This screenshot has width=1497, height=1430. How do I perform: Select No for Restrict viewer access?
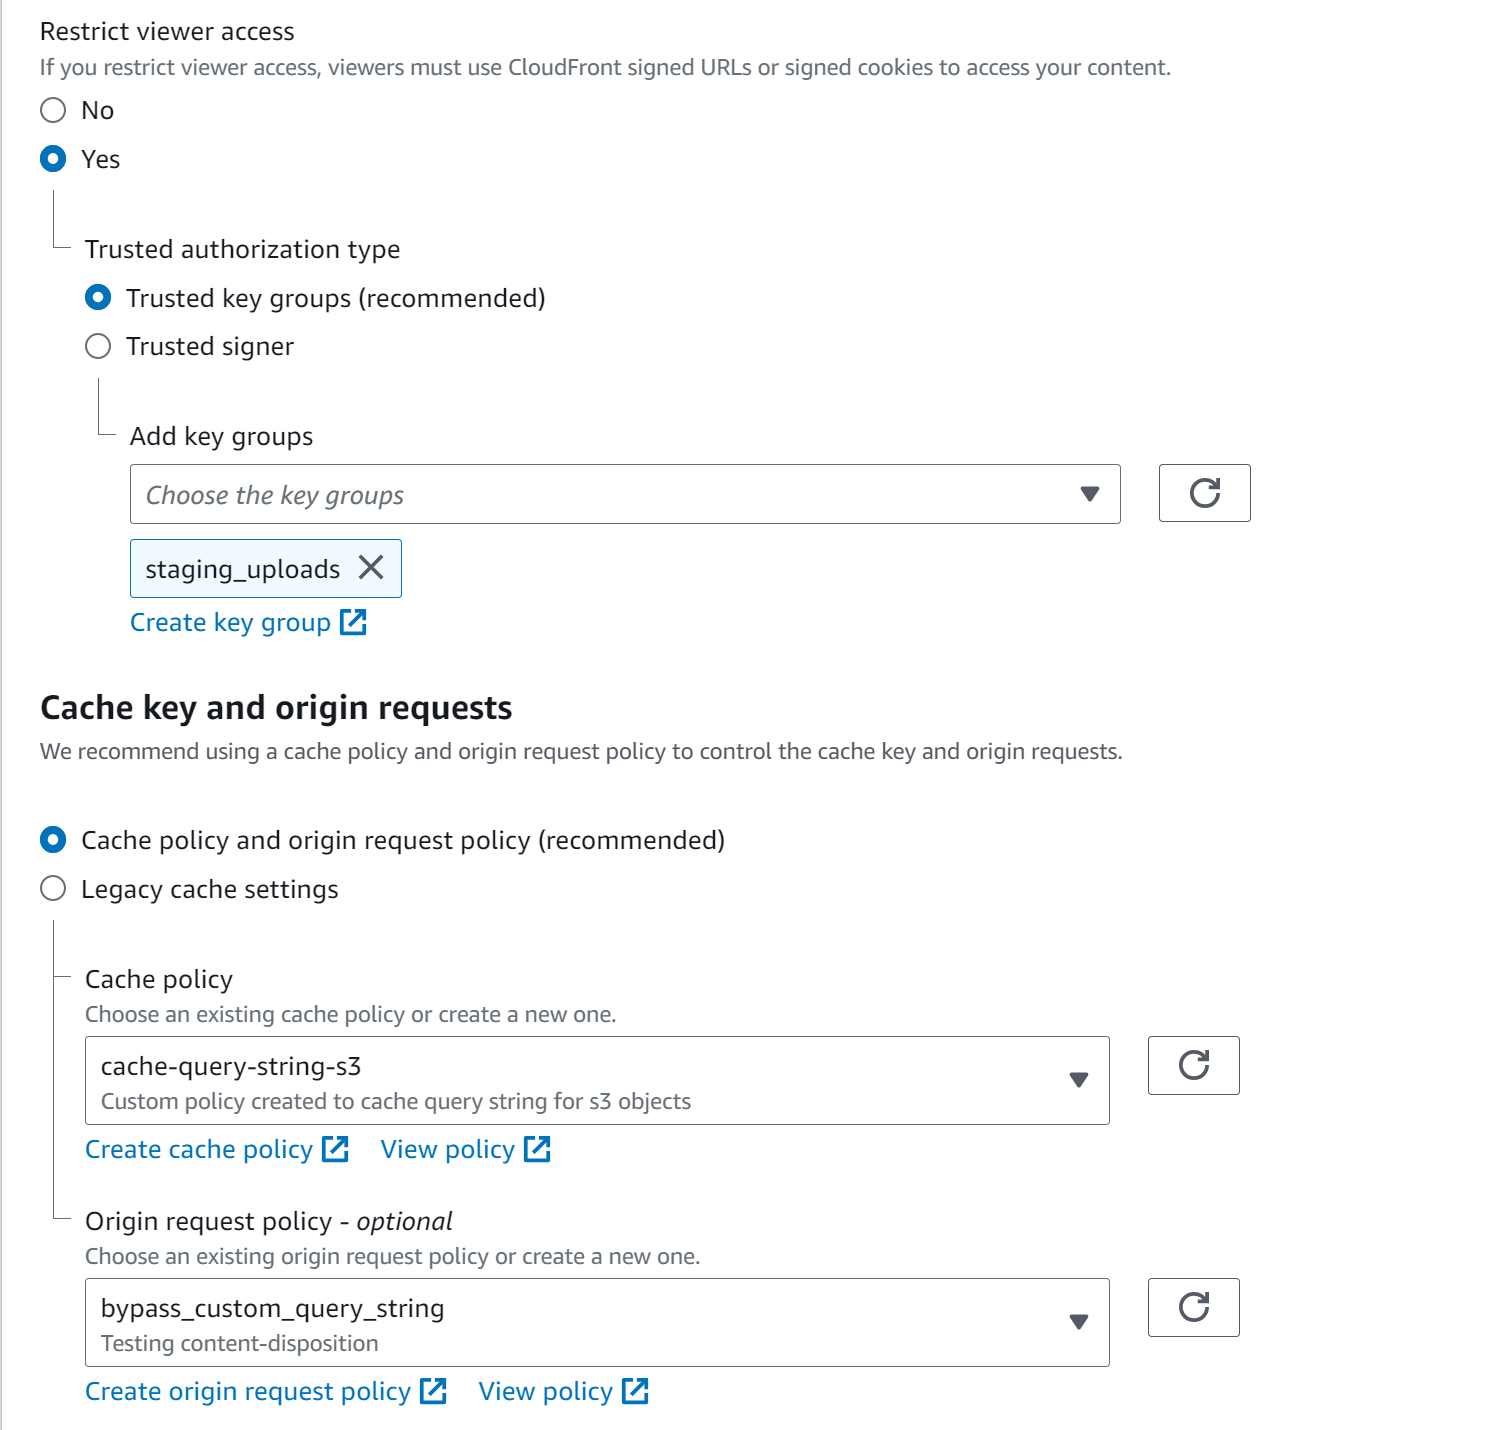pyautogui.click(x=53, y=110)
